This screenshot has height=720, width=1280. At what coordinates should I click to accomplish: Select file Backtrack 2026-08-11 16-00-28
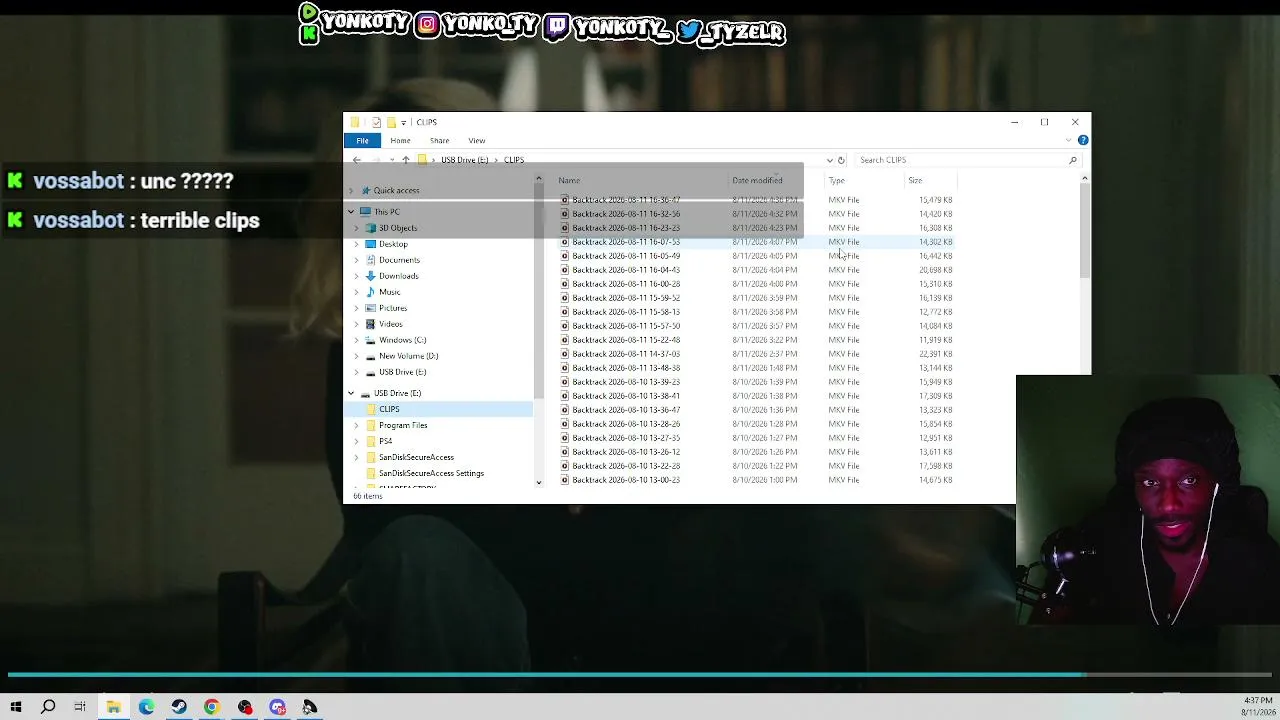click(x=626, y=284)
